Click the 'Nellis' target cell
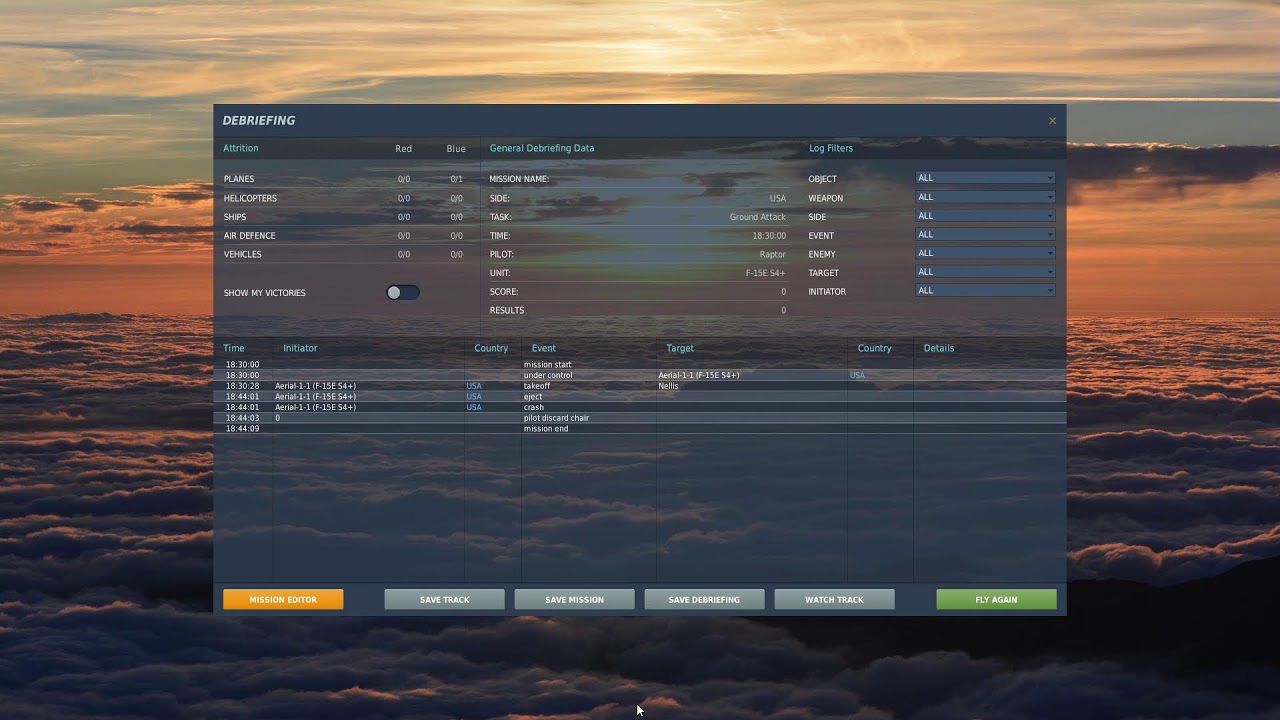 click(668, 386)
